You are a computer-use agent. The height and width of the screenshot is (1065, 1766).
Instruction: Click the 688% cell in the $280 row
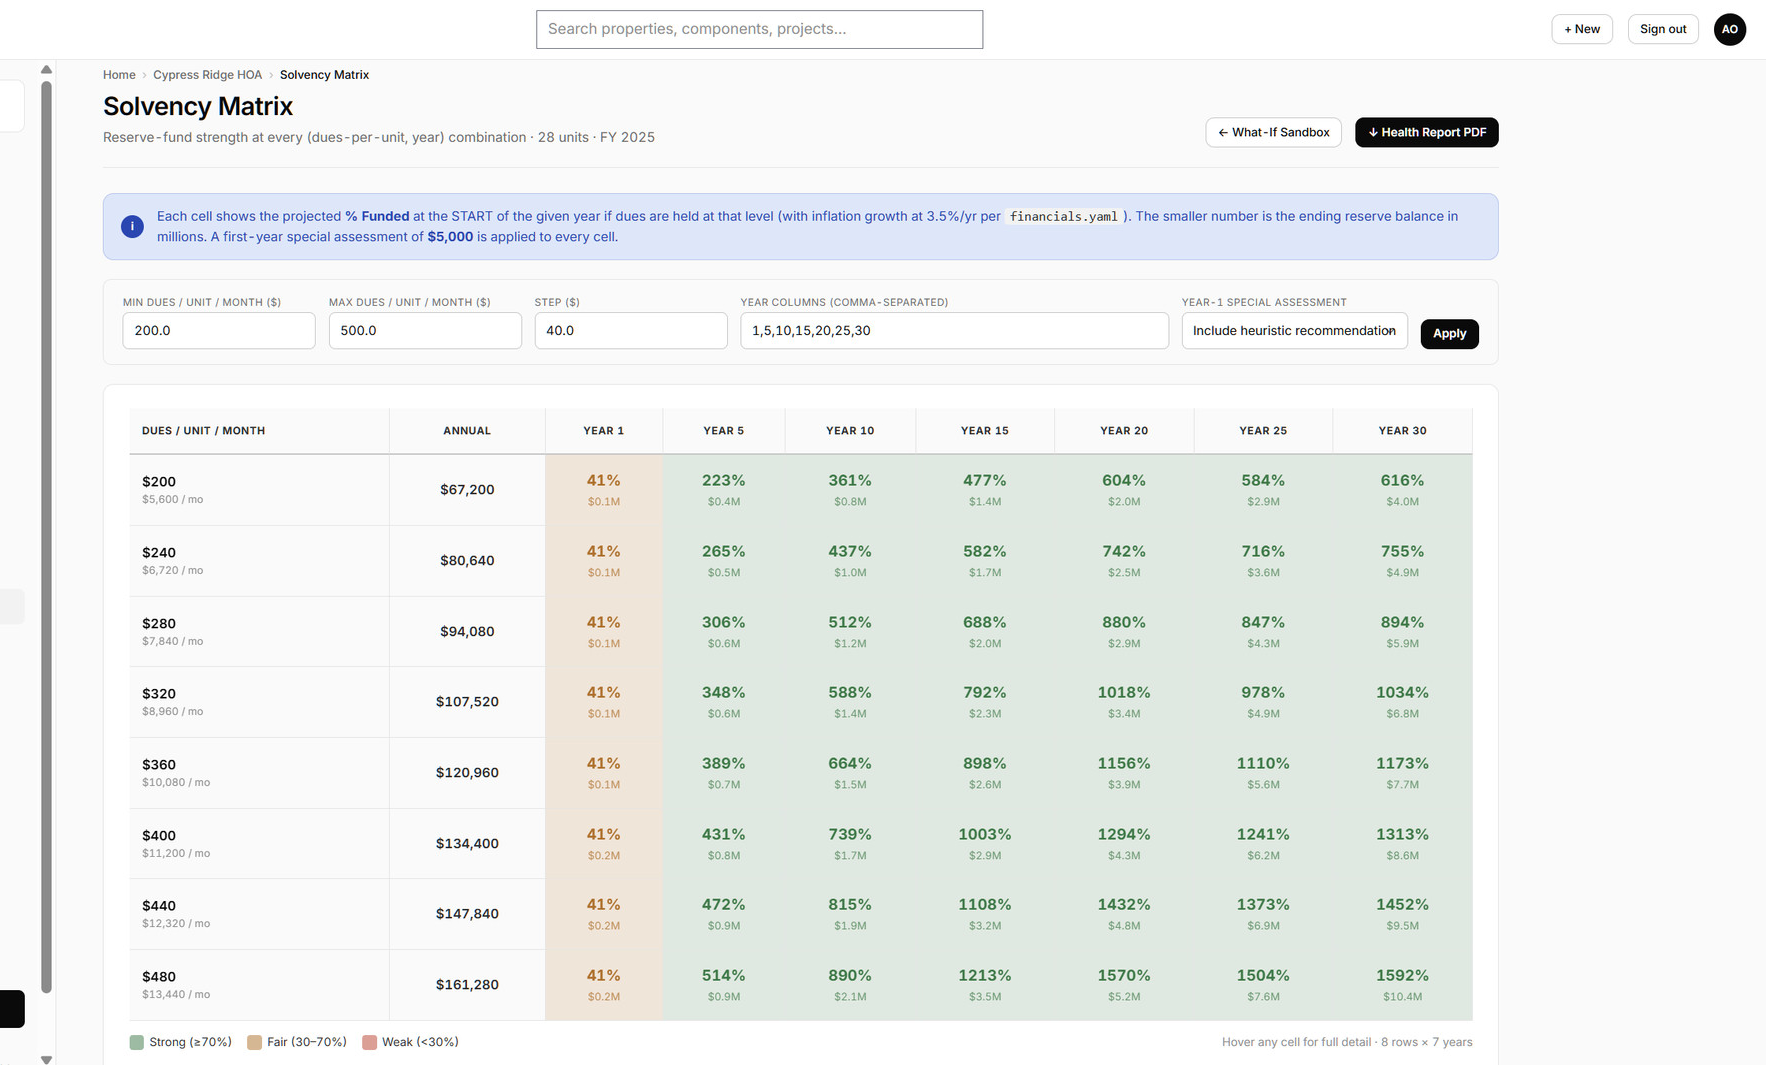tap(985, 631)
